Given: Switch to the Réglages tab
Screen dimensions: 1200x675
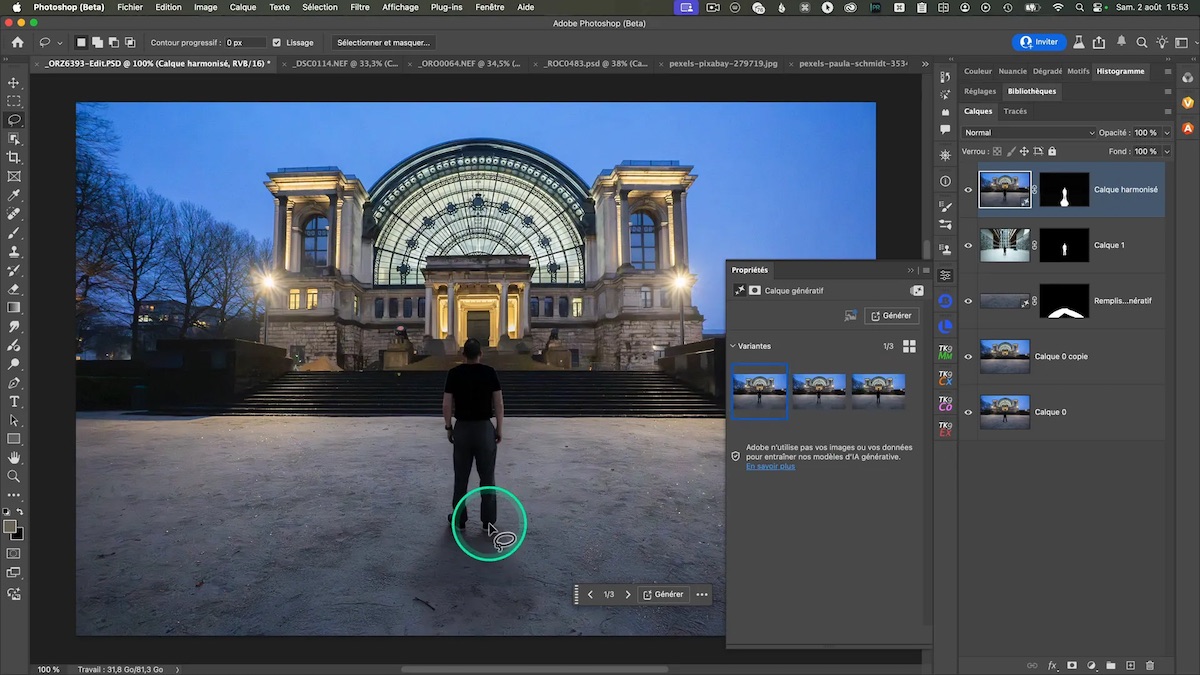Looking at the screenshot, I should click(980, 91).
